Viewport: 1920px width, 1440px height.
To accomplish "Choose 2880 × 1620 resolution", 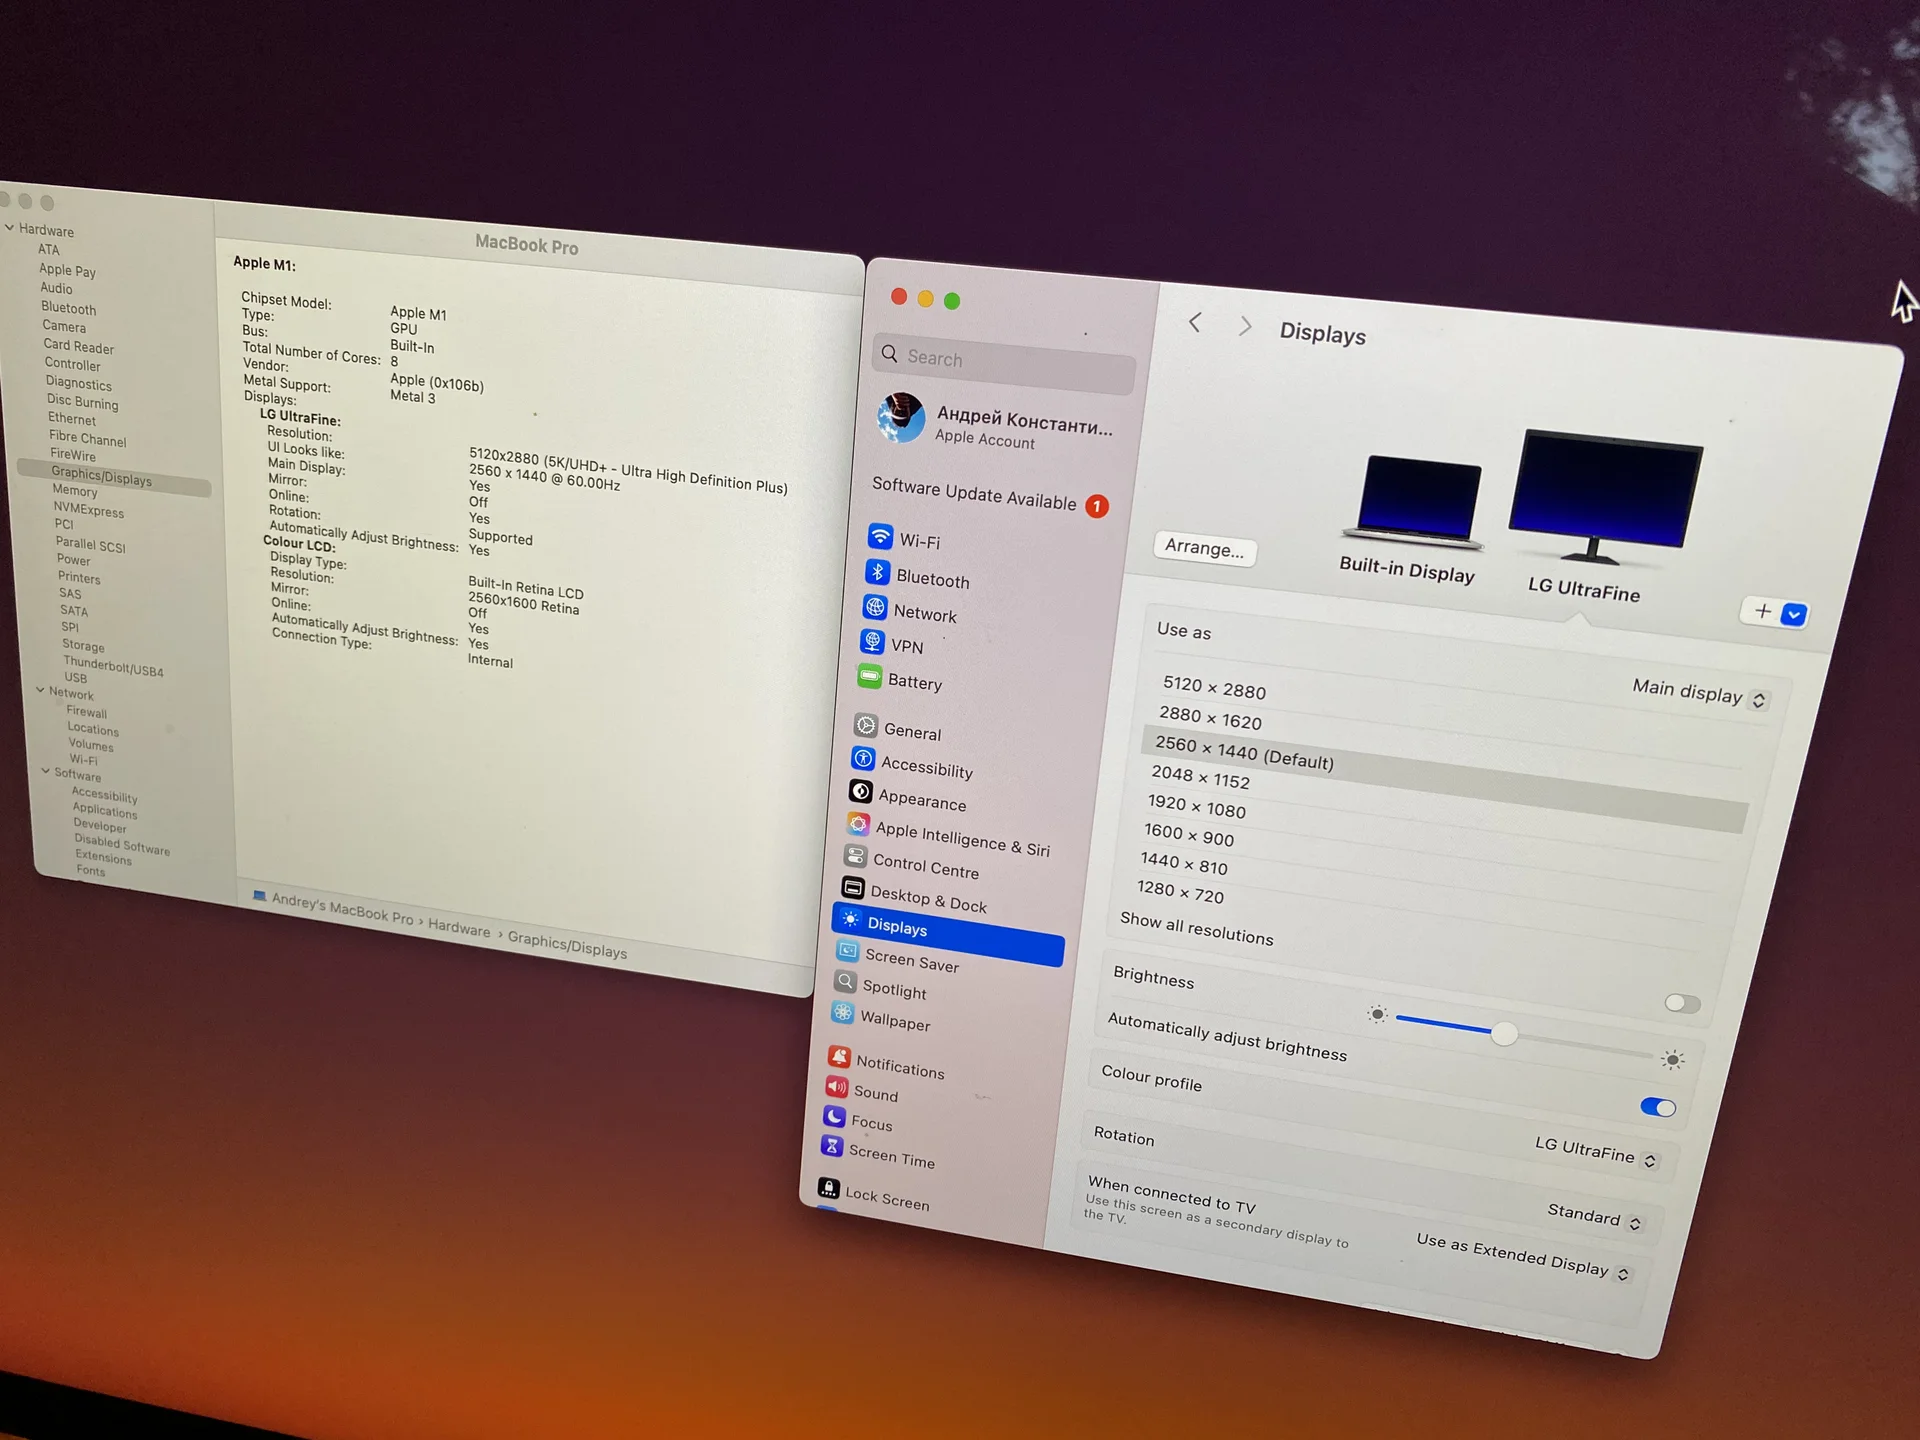I will coord(1210,717).
